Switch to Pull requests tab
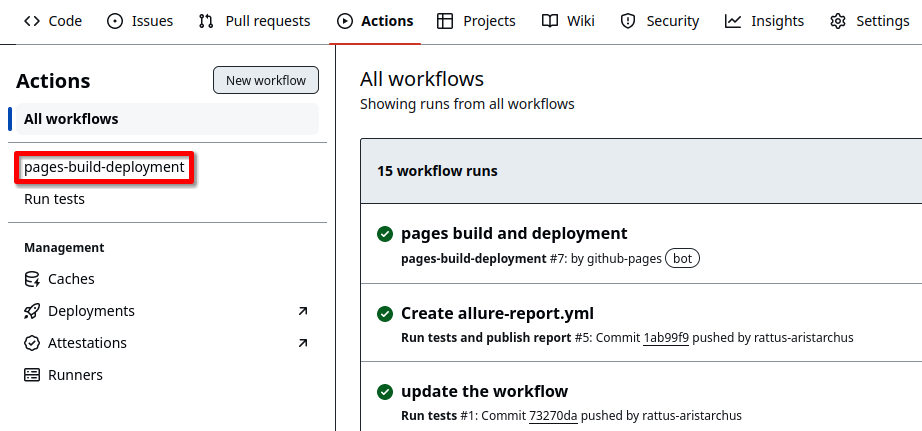This screenshot has width=922, height=431. point(255,21)
